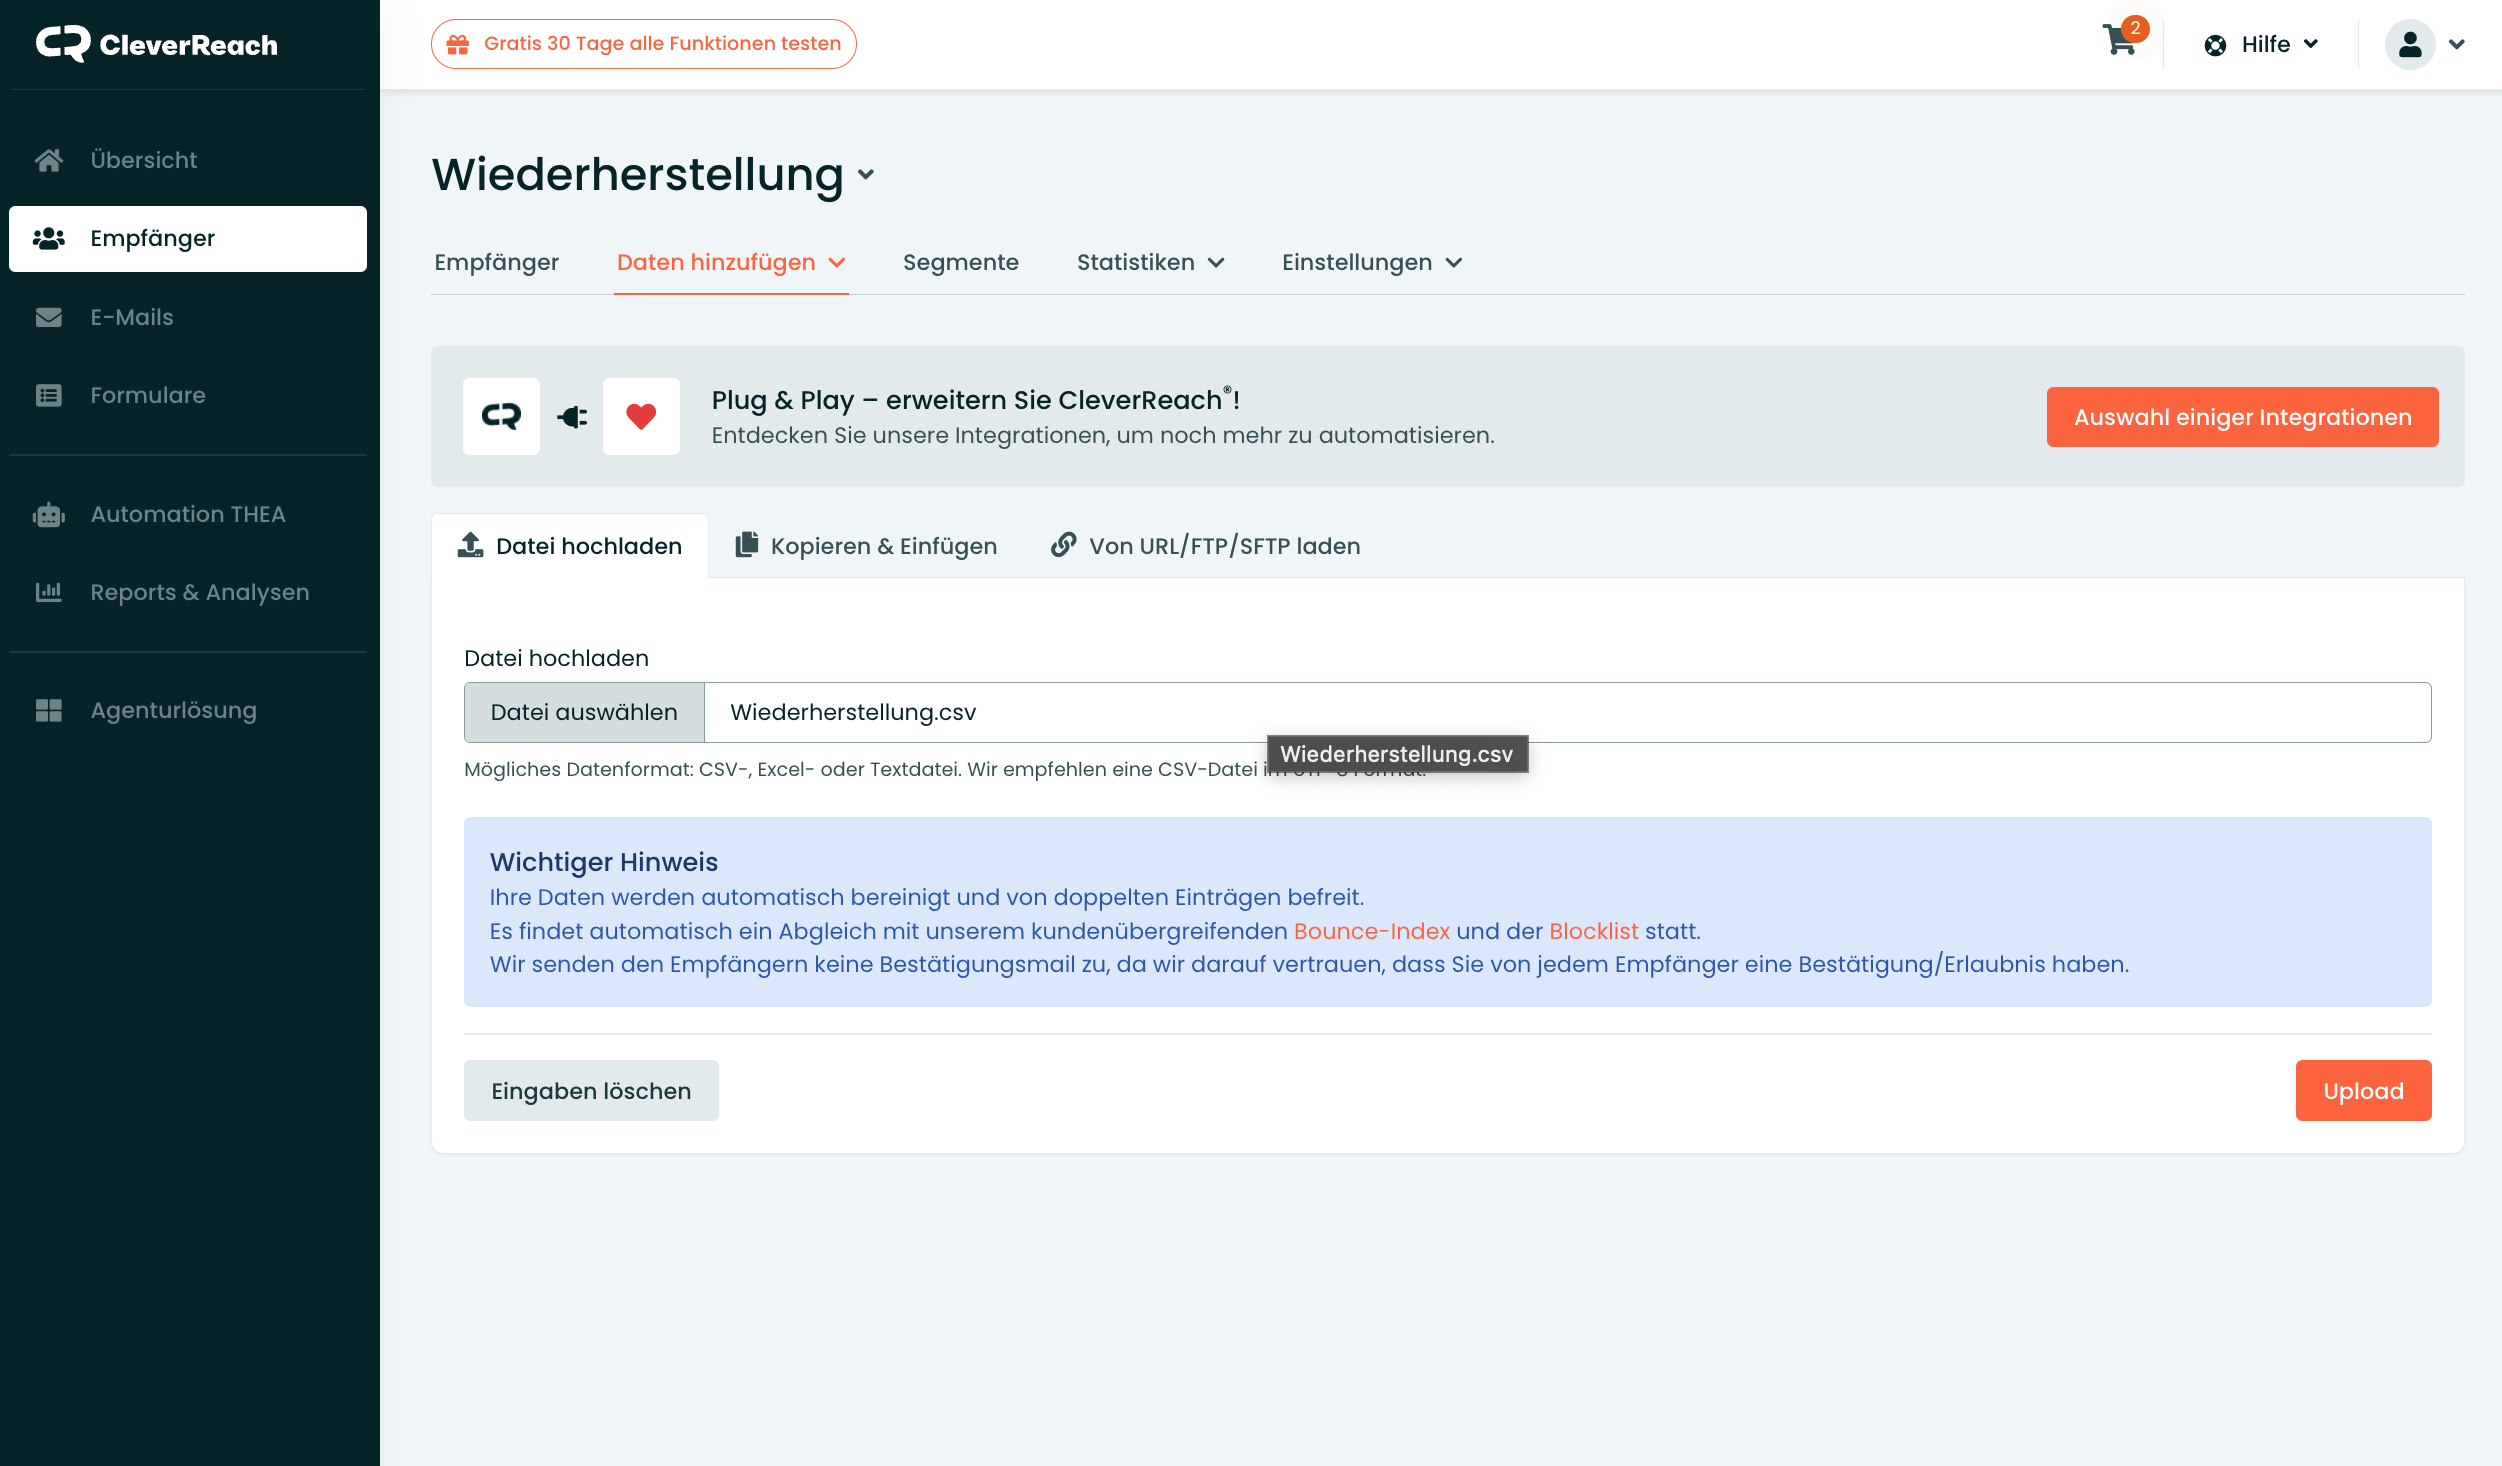
Task: Open Formulare in the sidebar
Action: [x=188, y=395]
